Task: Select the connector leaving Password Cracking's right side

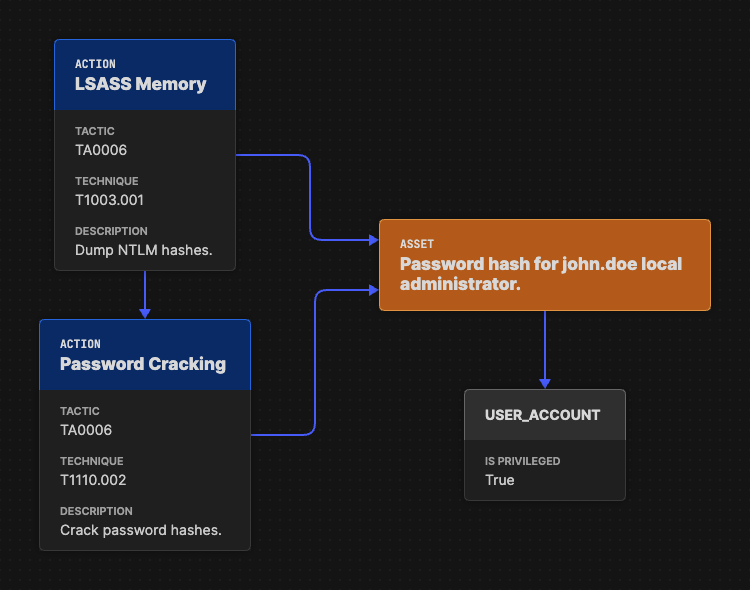Action: [285, 435]
